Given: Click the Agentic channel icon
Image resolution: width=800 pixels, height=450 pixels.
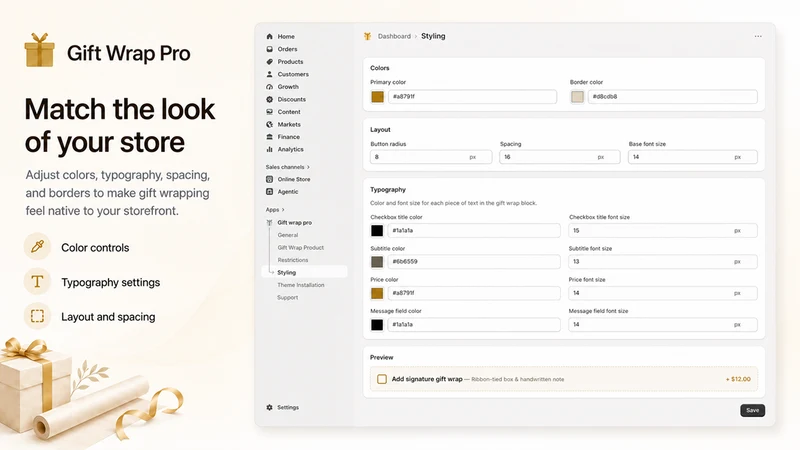Looking at the screenshot, I should (x=269, y=191).
